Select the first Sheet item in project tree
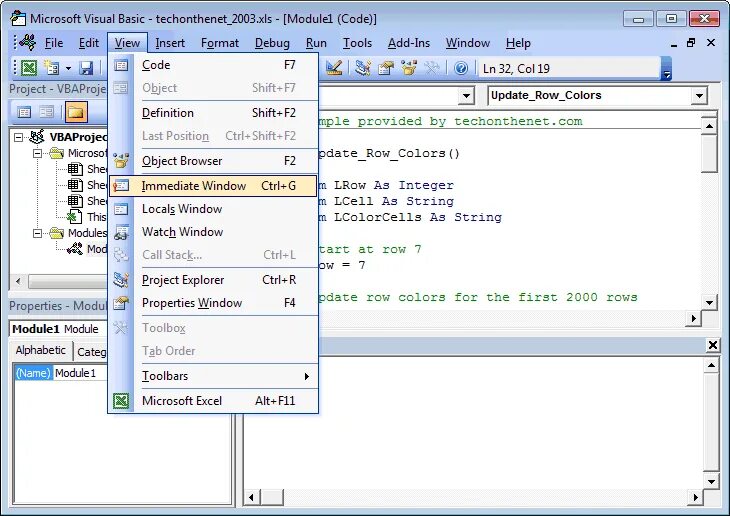 pos(88,169)
